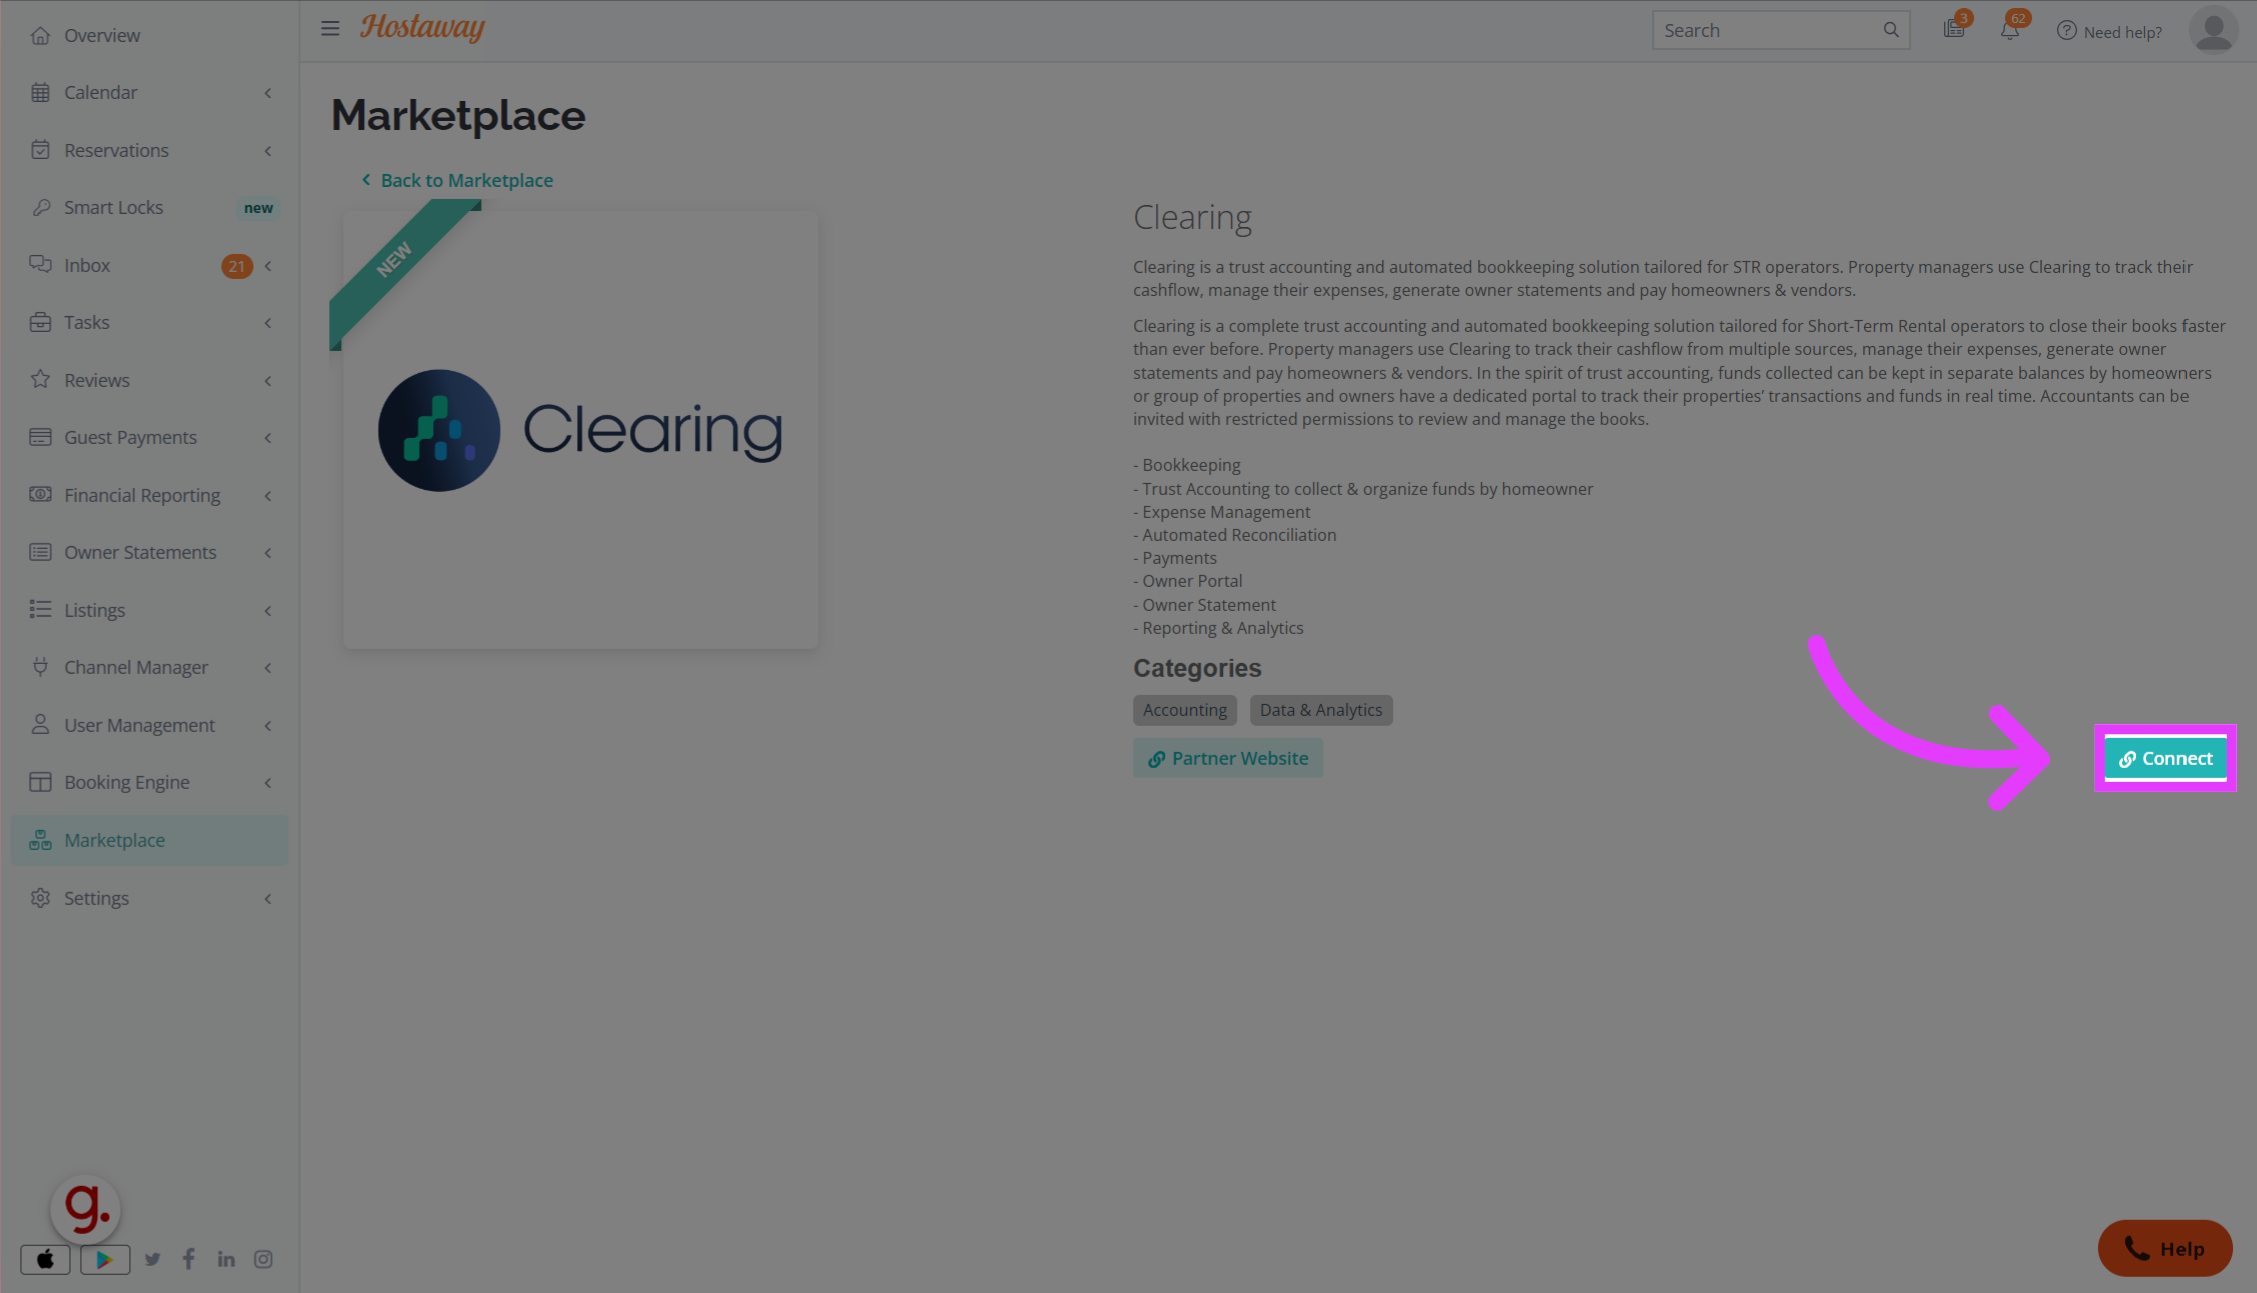
Task: Open the news feed icon with badge
Action: 1954,29
